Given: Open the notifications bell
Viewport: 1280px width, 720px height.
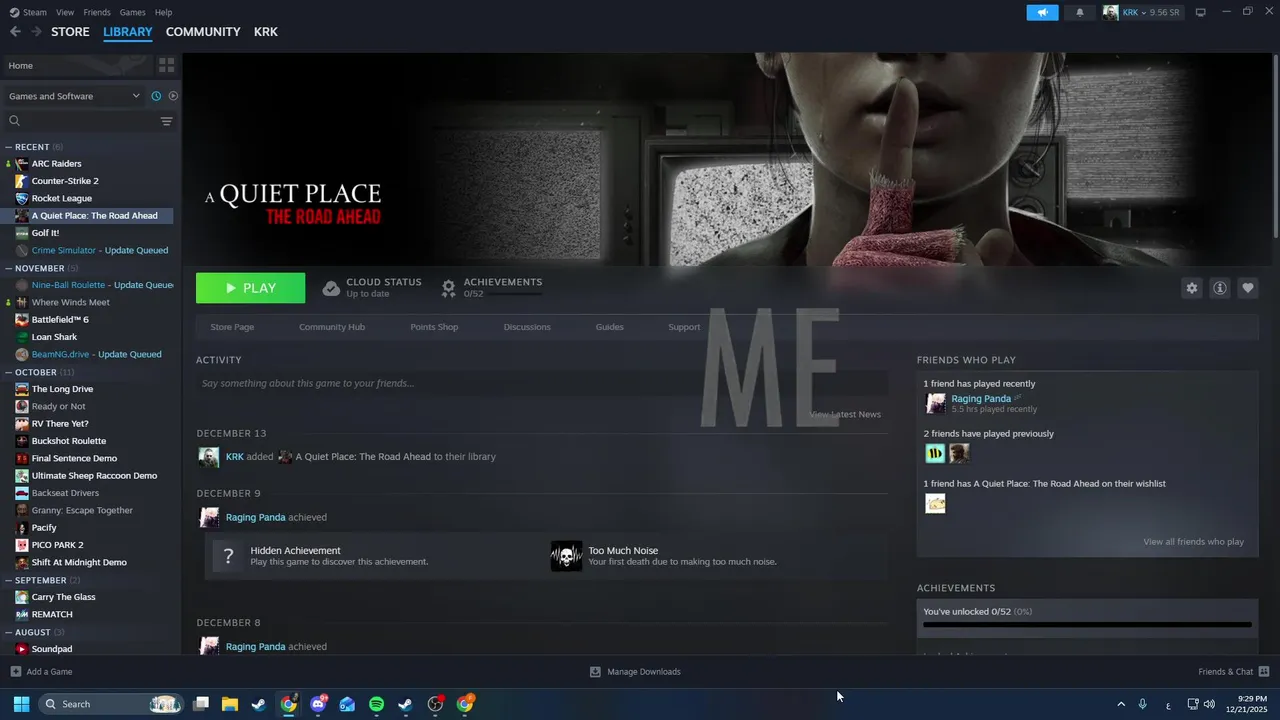Looking at the screenshot, I should 1079,12.
